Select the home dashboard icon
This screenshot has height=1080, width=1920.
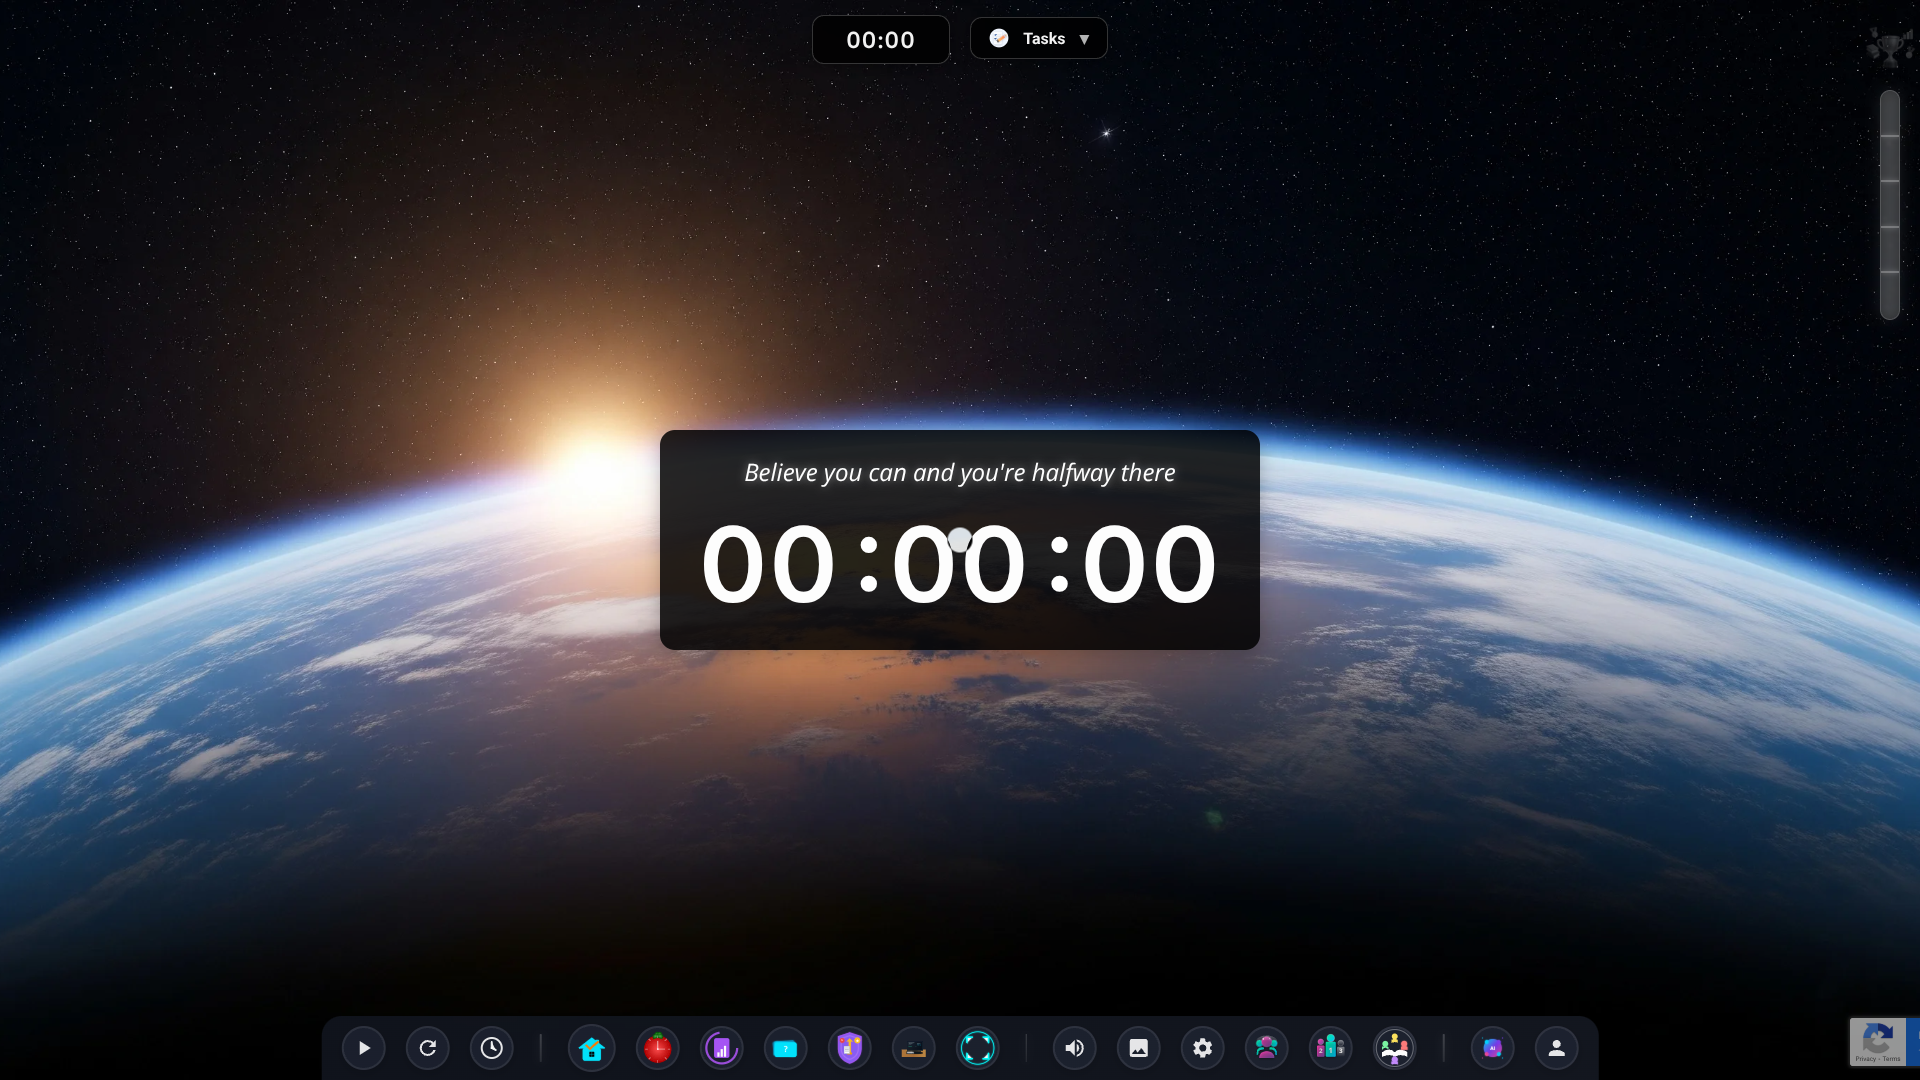[x=591, y=1048]
